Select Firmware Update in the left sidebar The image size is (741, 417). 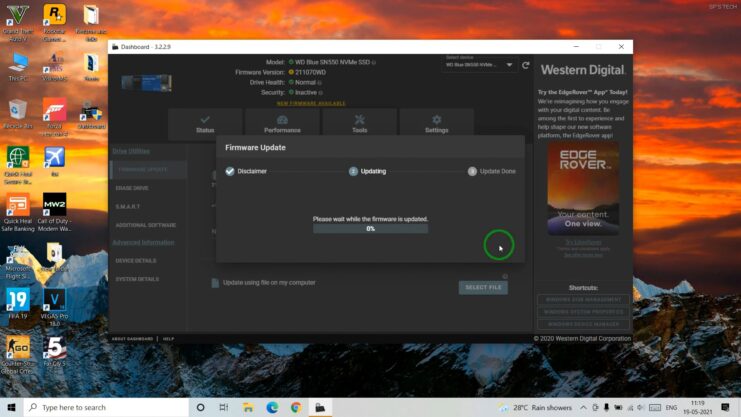(x=148, y=170)
